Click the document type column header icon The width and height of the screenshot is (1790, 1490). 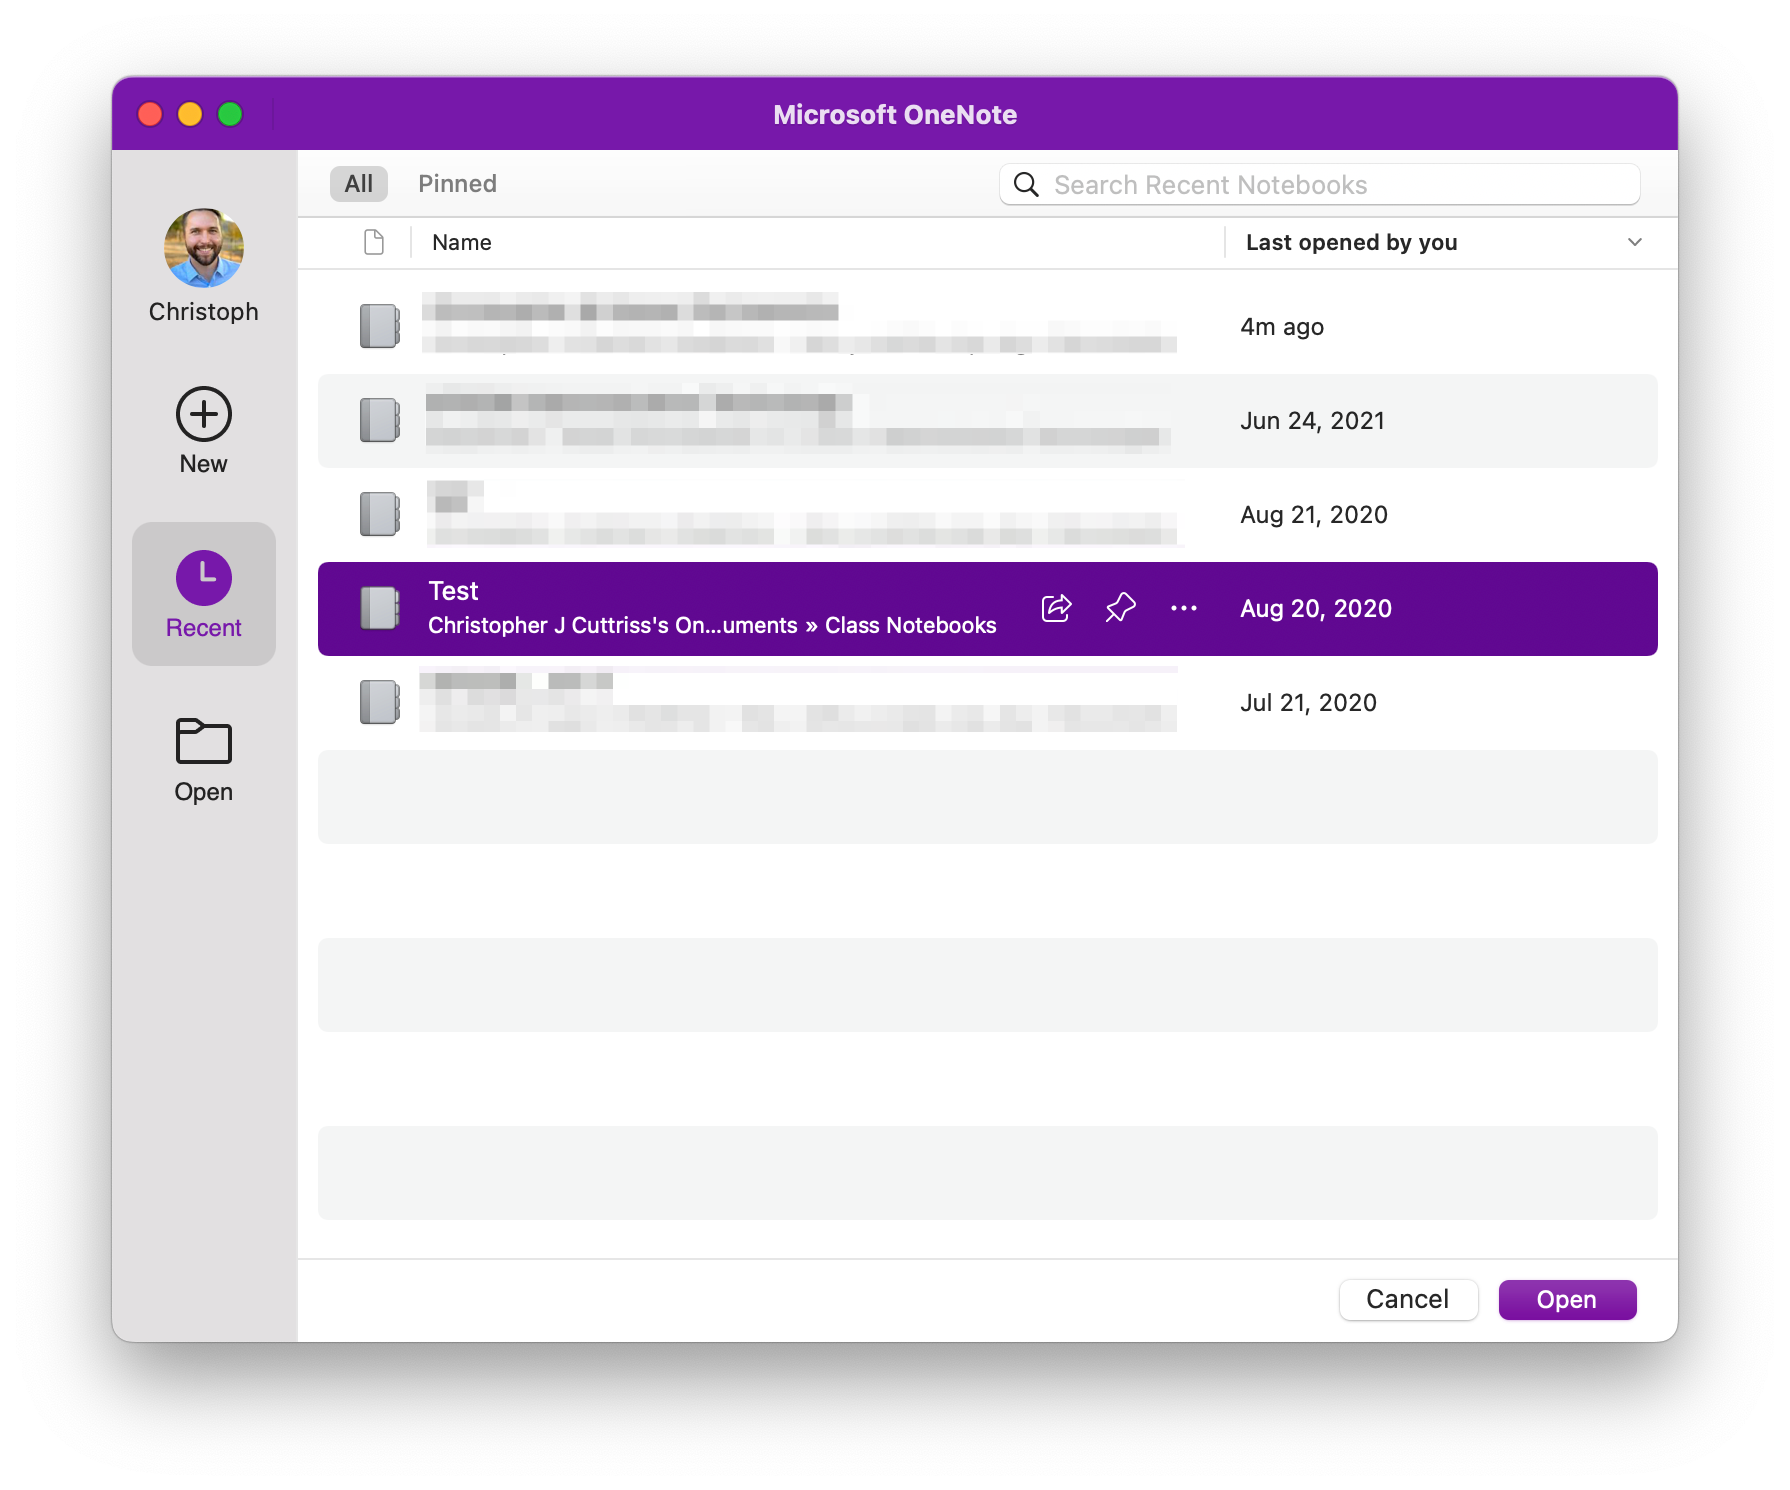pos(374,242)
